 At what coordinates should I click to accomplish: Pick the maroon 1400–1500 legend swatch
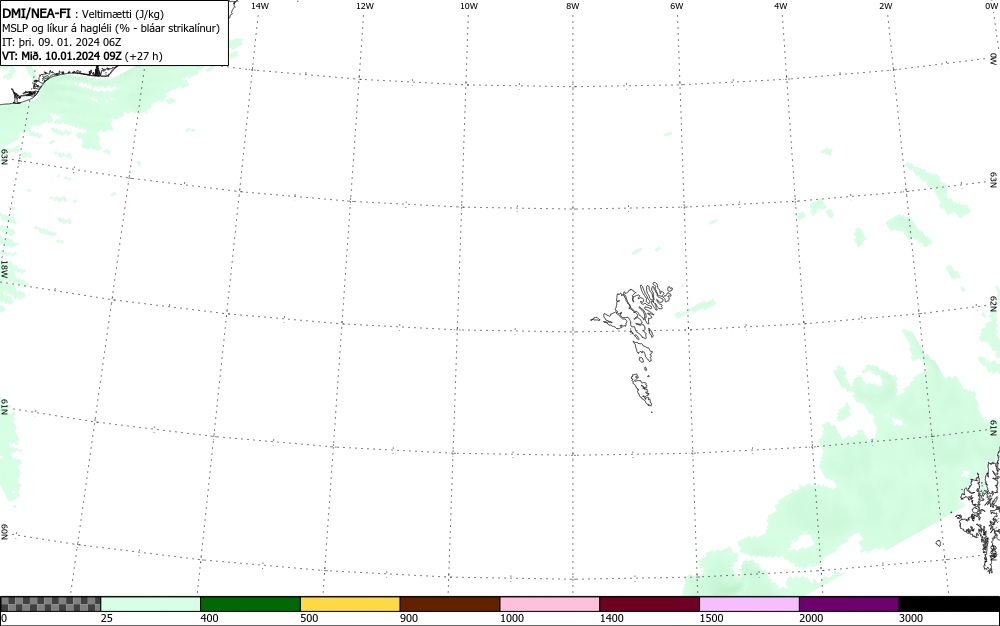(x=649, y=604)
